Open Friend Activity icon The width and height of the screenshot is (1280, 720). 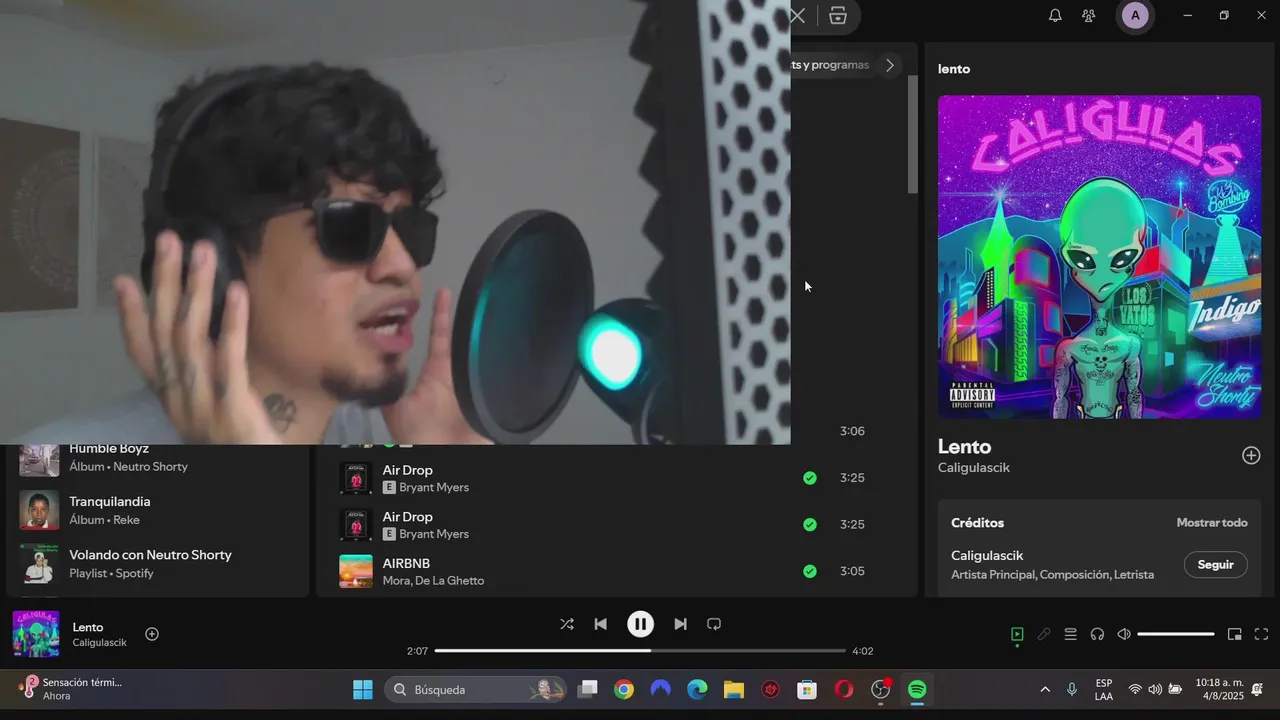(1089, 16)
